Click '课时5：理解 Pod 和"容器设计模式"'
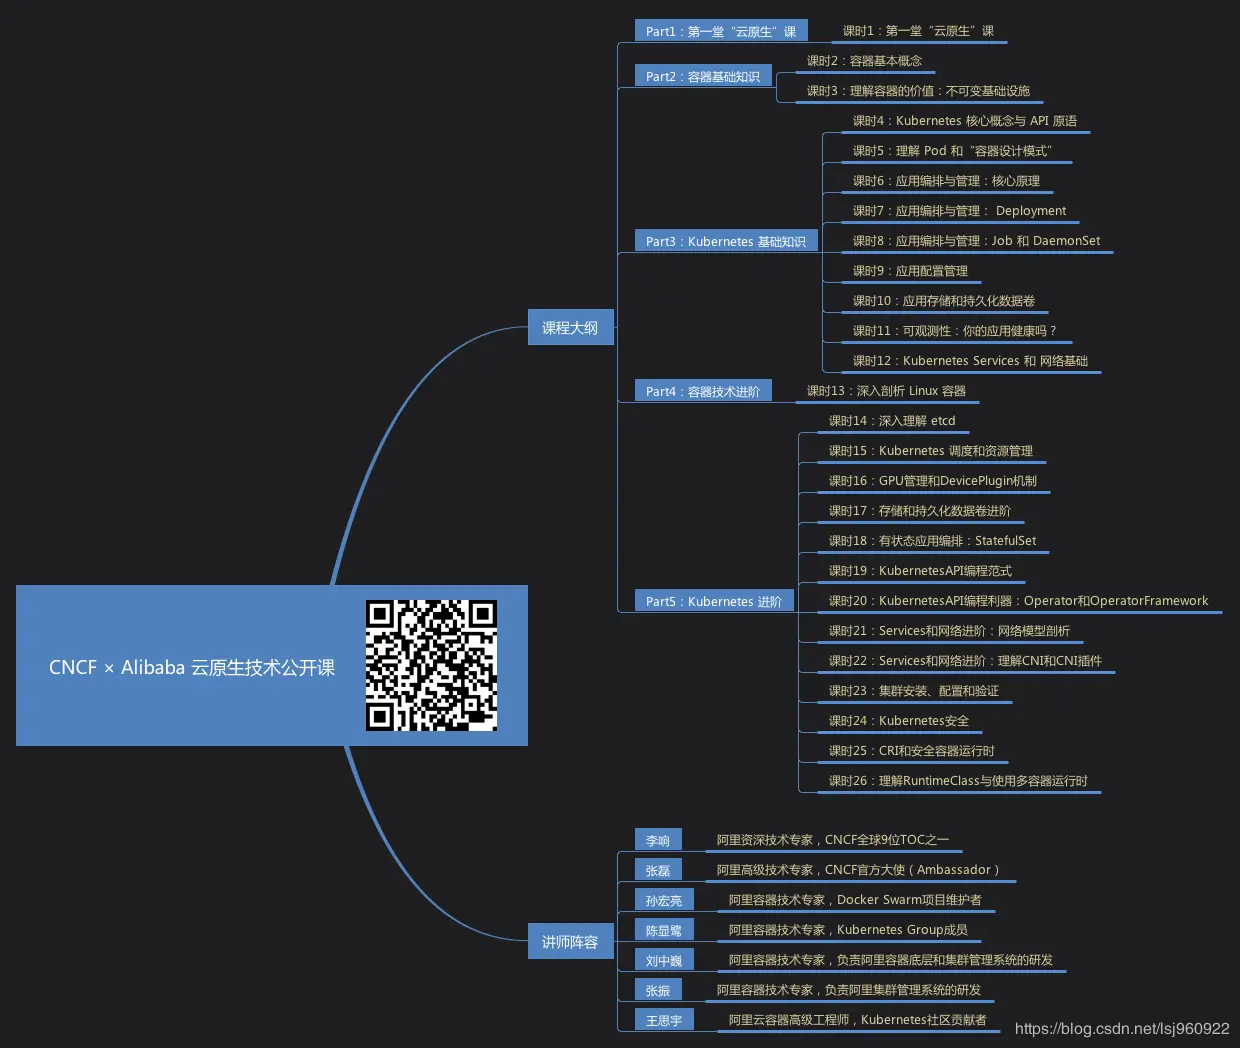The height and width of the screenshot is (1048, 1240). click(952, 151)
